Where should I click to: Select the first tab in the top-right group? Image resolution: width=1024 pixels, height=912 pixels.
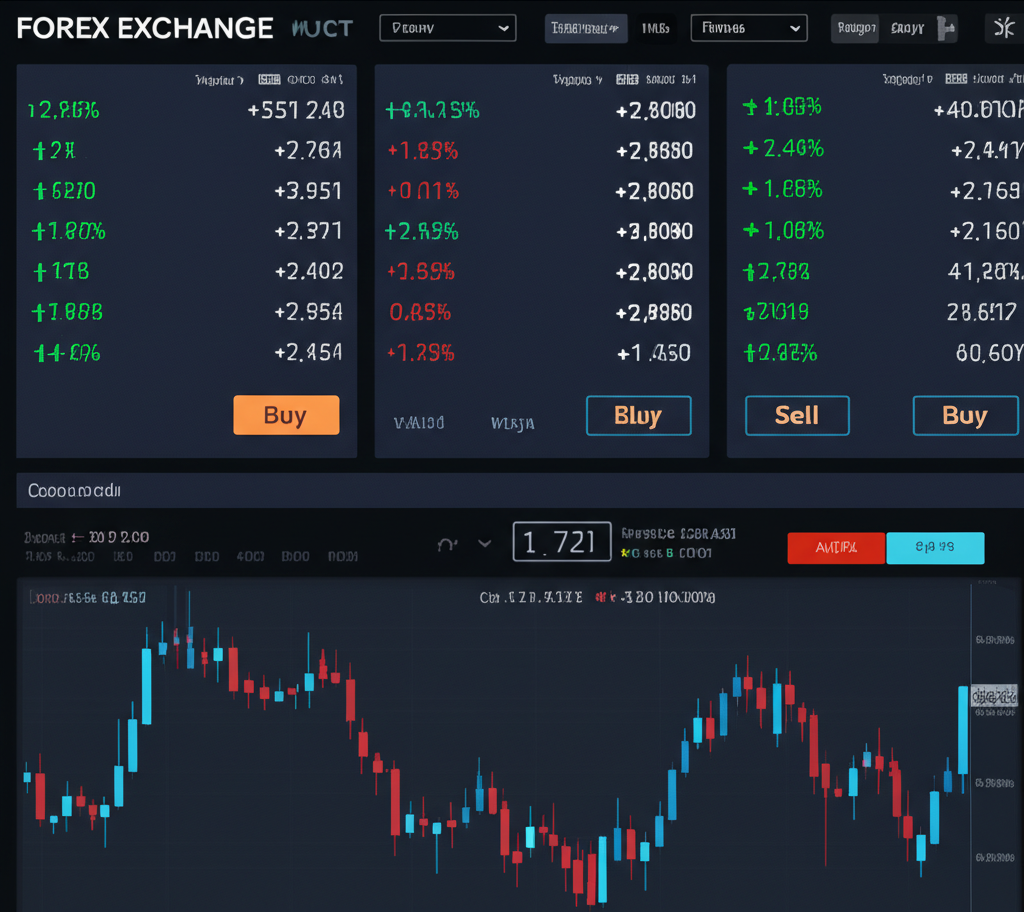[x=855, y=28]
